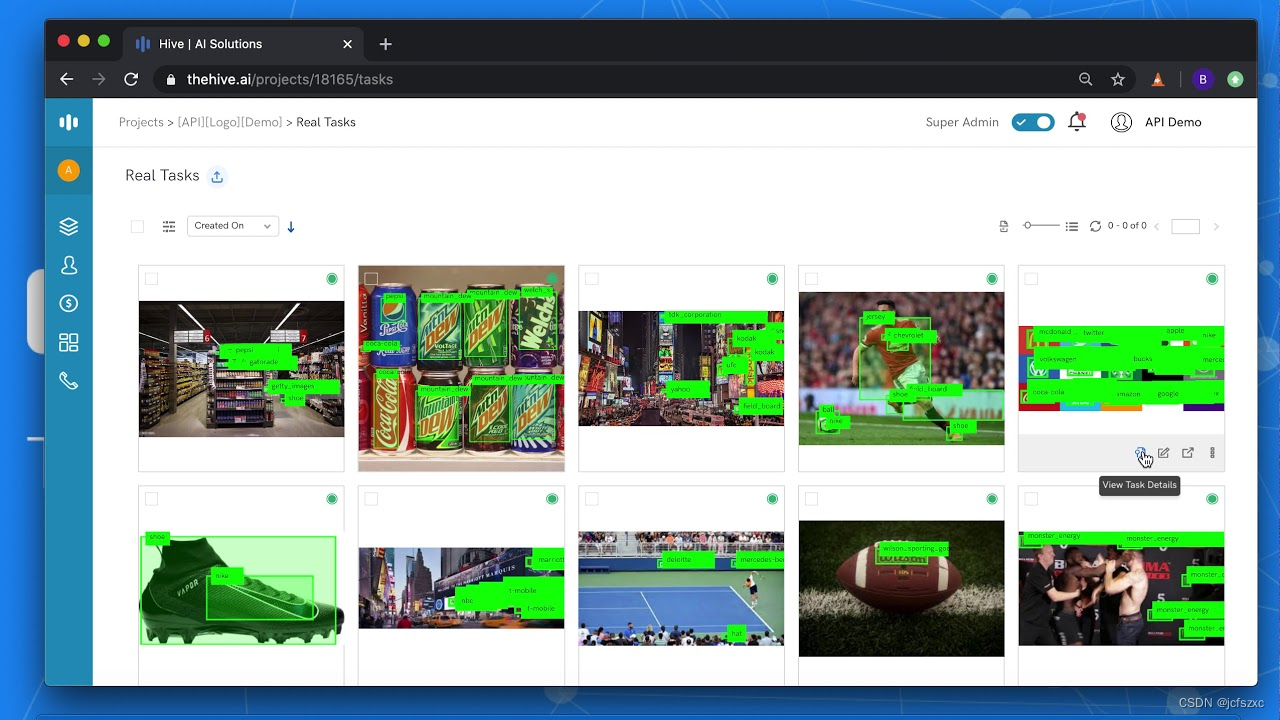Click the page number input box
Screen dimensions: 1280x720
(x=1185, y=227)
